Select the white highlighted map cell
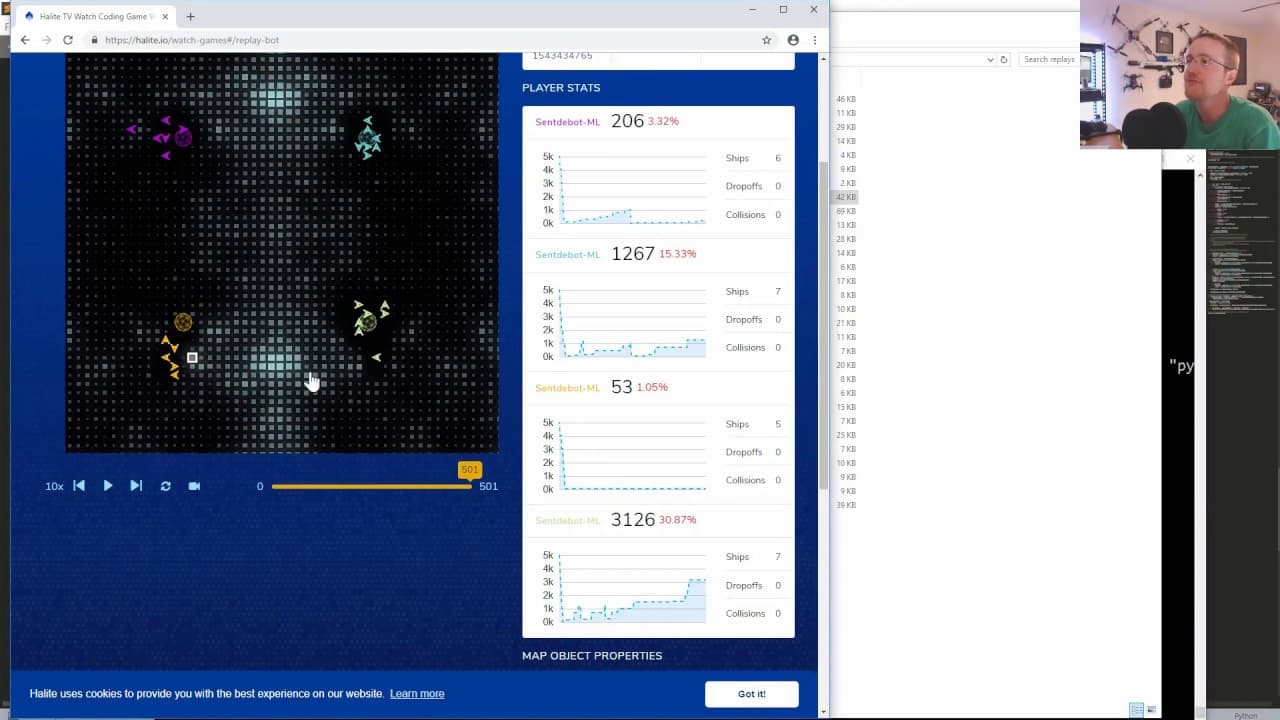The width and height of the screenshot is (1280, 720). point(192,357)
